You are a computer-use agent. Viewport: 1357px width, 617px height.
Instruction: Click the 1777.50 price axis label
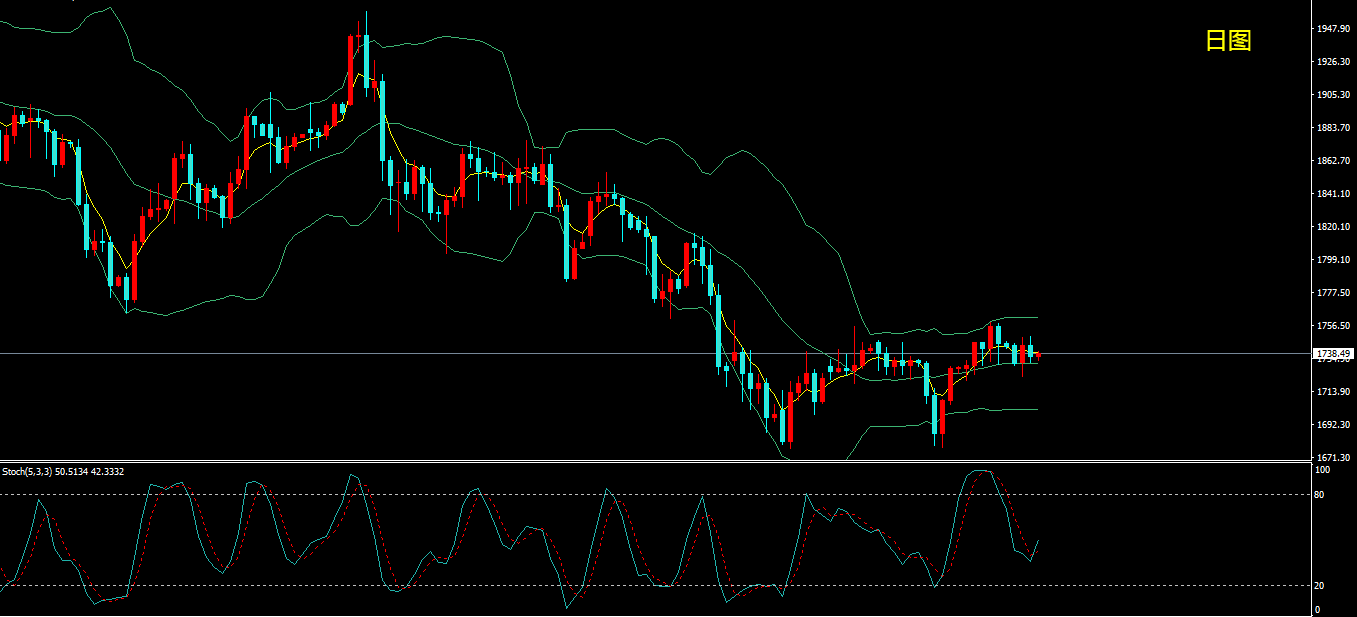(x=1334, y=293)
